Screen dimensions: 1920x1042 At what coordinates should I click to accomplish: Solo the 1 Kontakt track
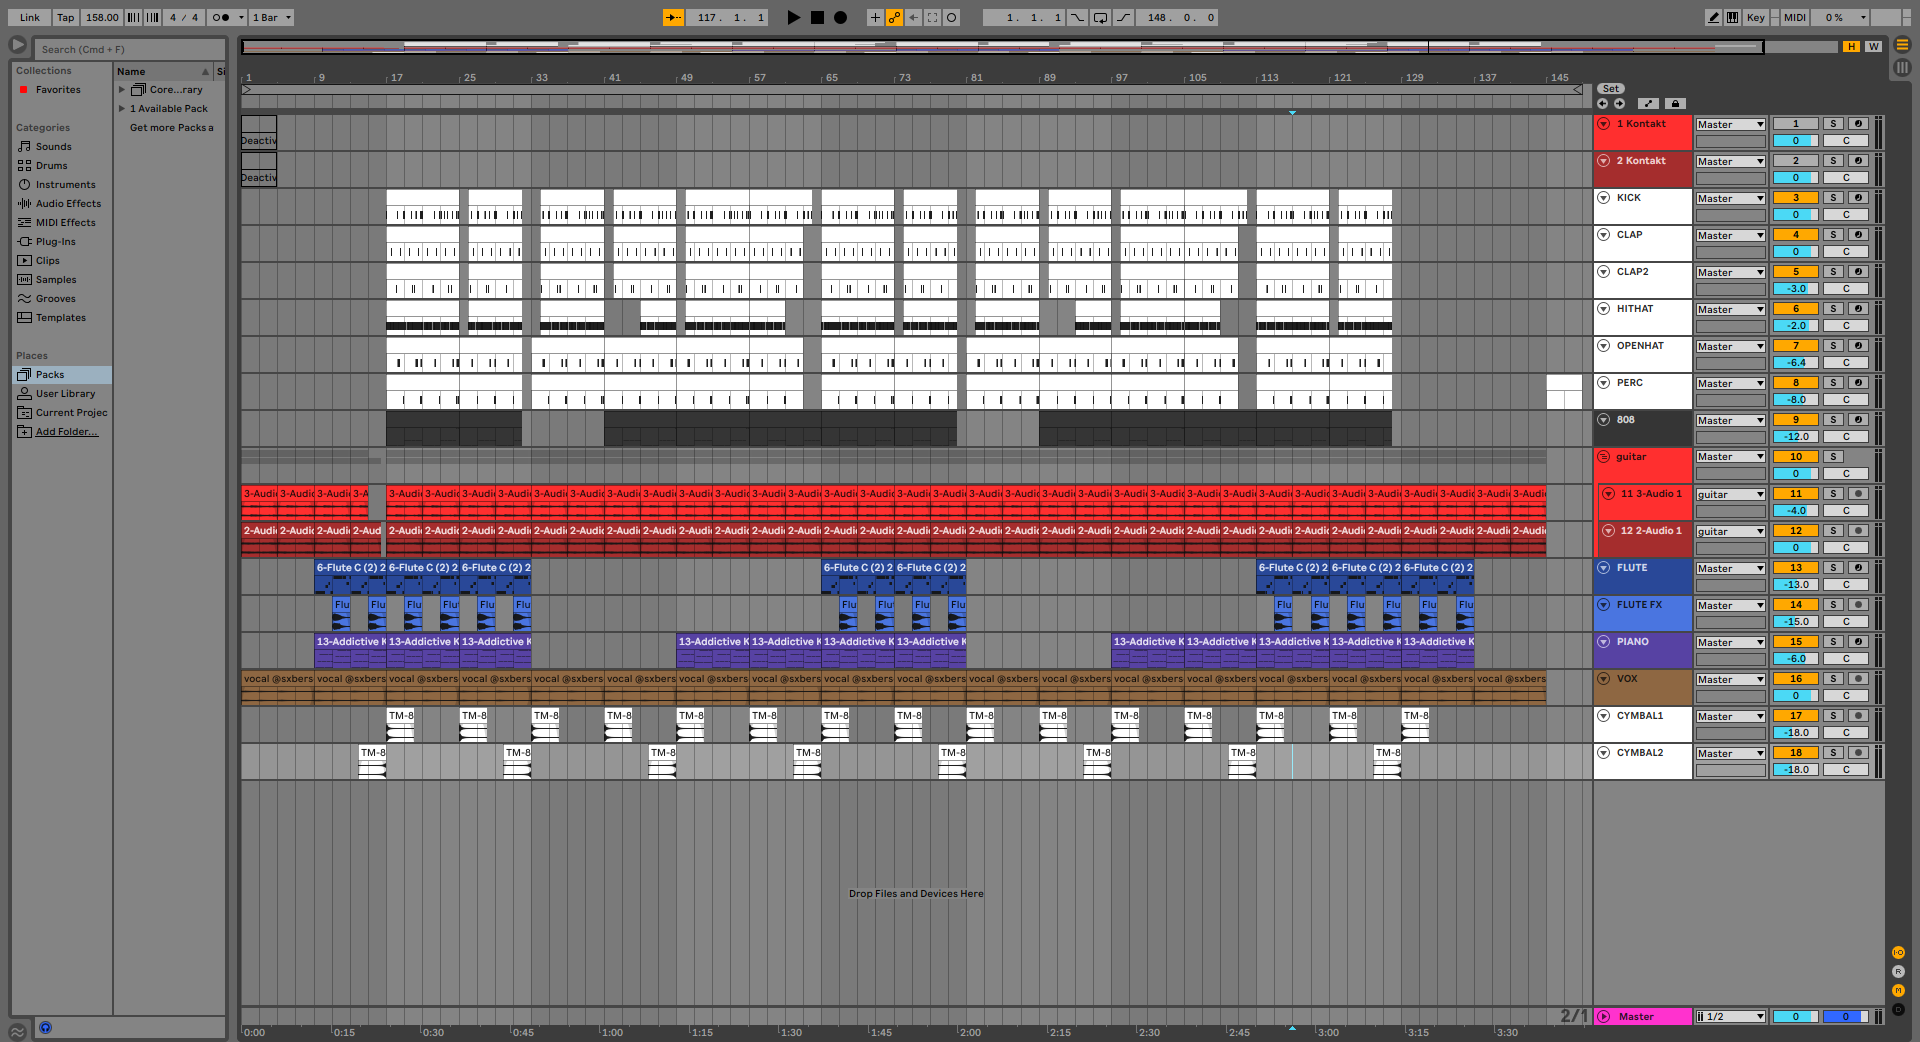coord(1833,124)
